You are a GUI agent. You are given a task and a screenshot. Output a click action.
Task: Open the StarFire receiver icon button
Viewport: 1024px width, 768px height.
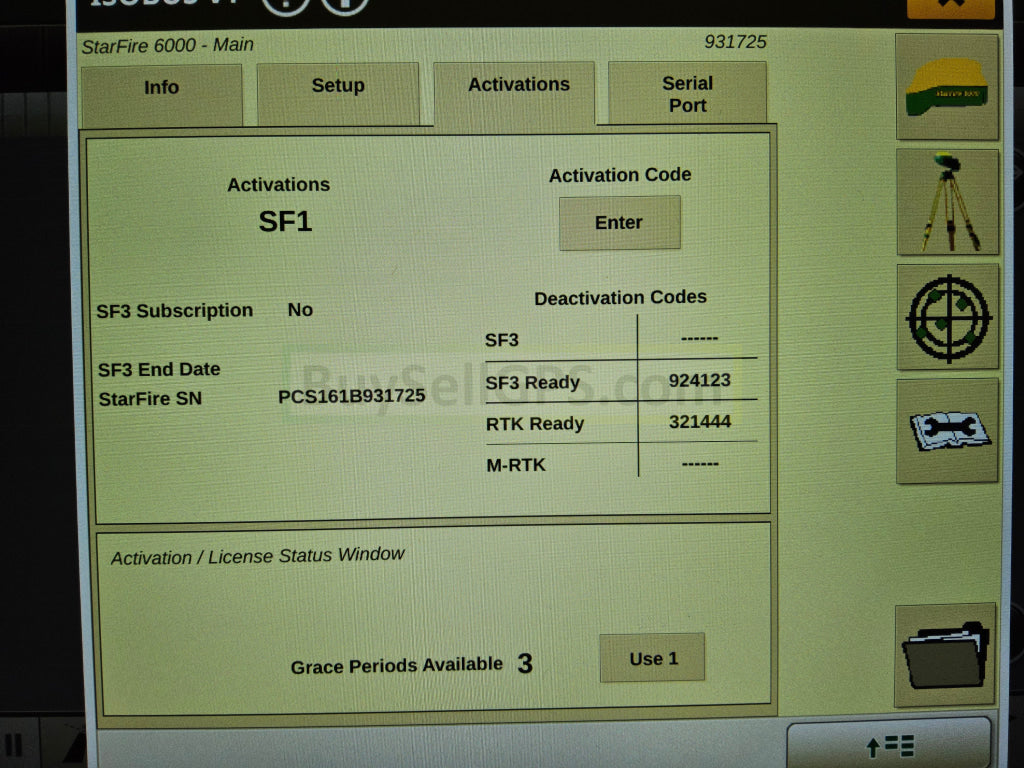tap(947, 87)
